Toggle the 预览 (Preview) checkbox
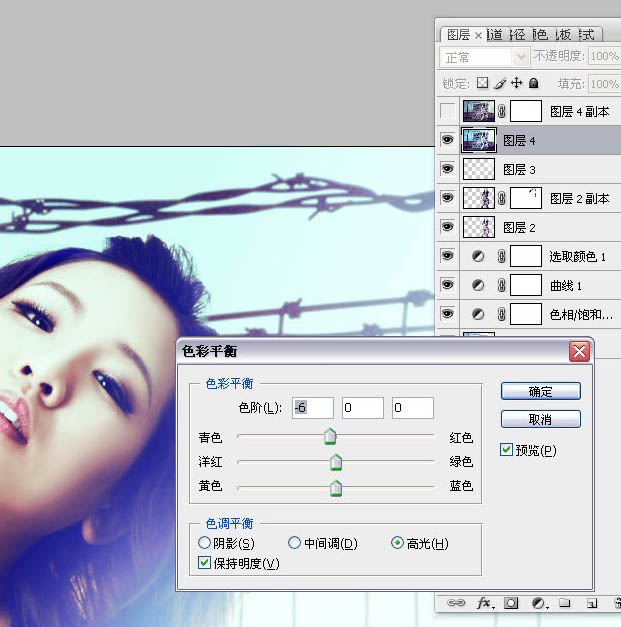This screenshot has height=627, width=621. (x=506, y=450)
